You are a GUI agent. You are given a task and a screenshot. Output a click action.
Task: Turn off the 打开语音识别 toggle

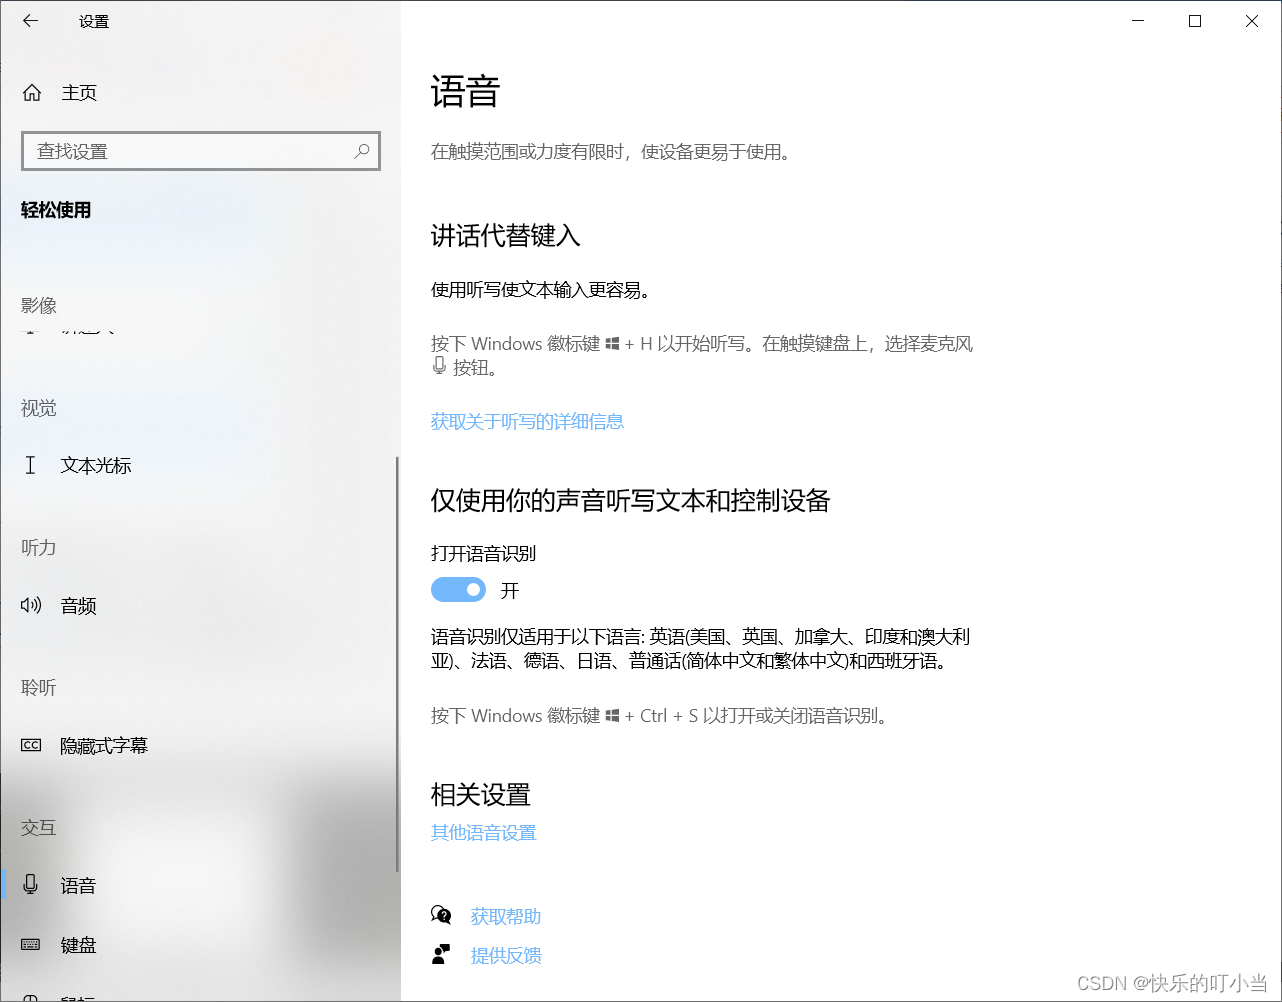(458, 590)
